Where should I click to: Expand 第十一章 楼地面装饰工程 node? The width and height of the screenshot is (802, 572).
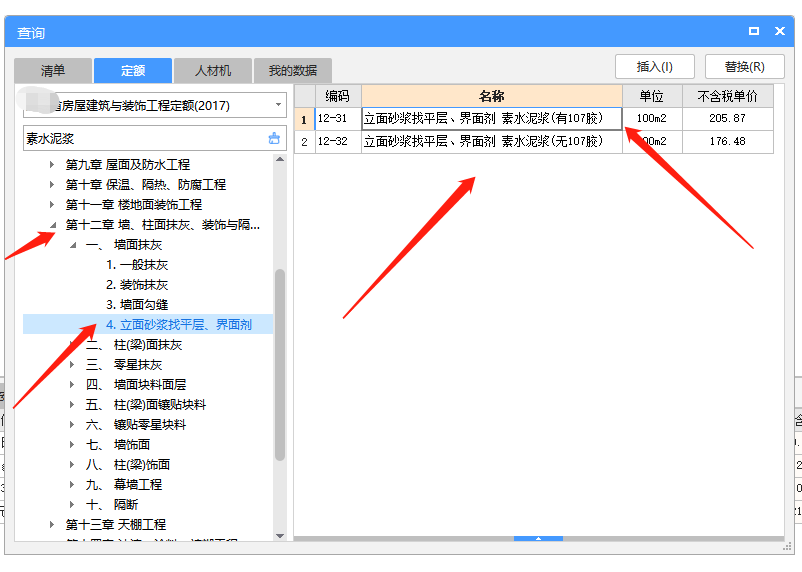(52, 205)
